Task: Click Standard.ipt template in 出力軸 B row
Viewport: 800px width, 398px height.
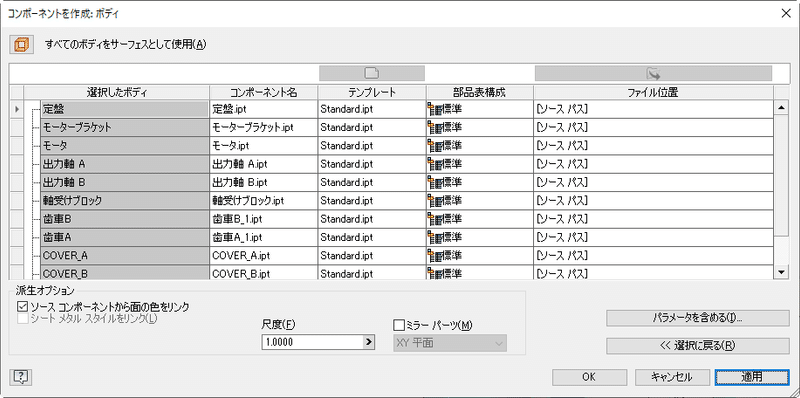Action: pyautogui.click(x=372, y=183)
